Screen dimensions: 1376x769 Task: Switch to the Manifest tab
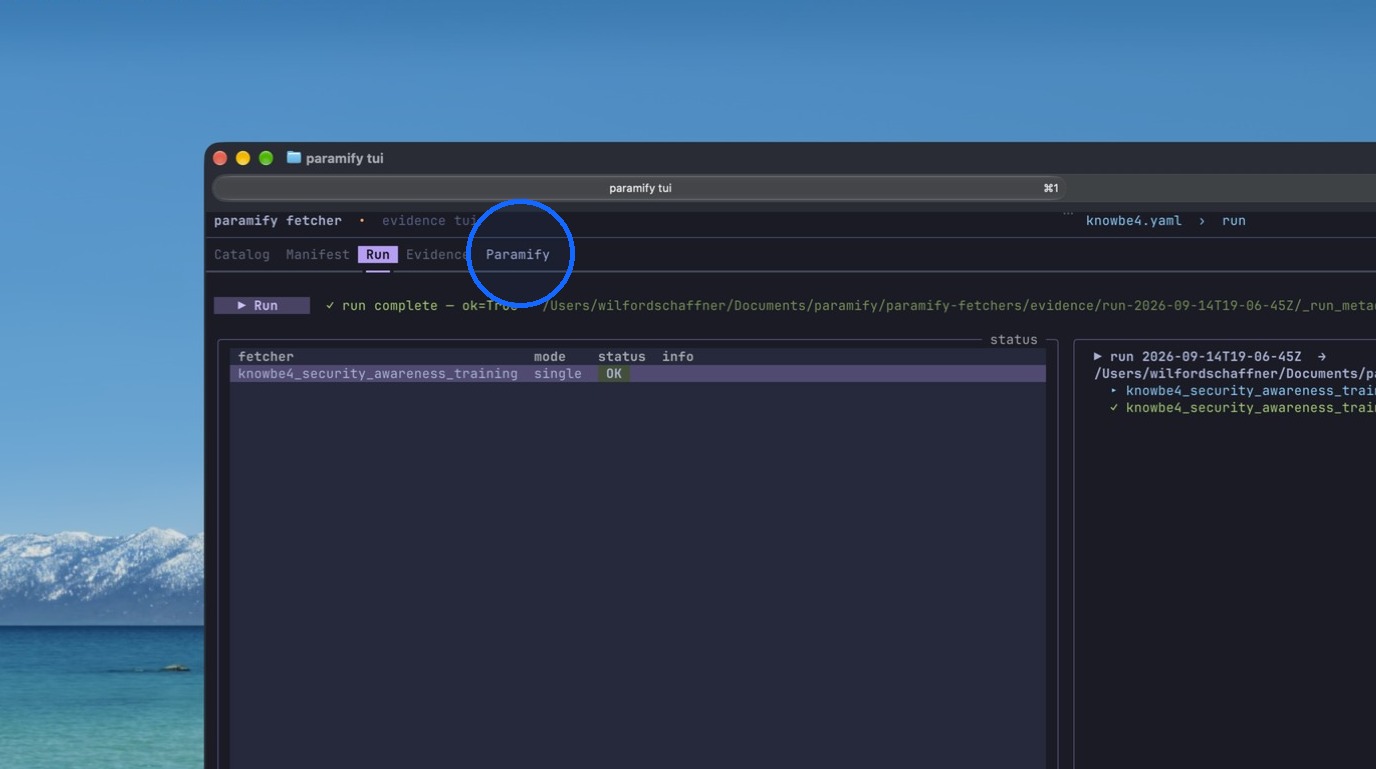click(x=318, y=254)
